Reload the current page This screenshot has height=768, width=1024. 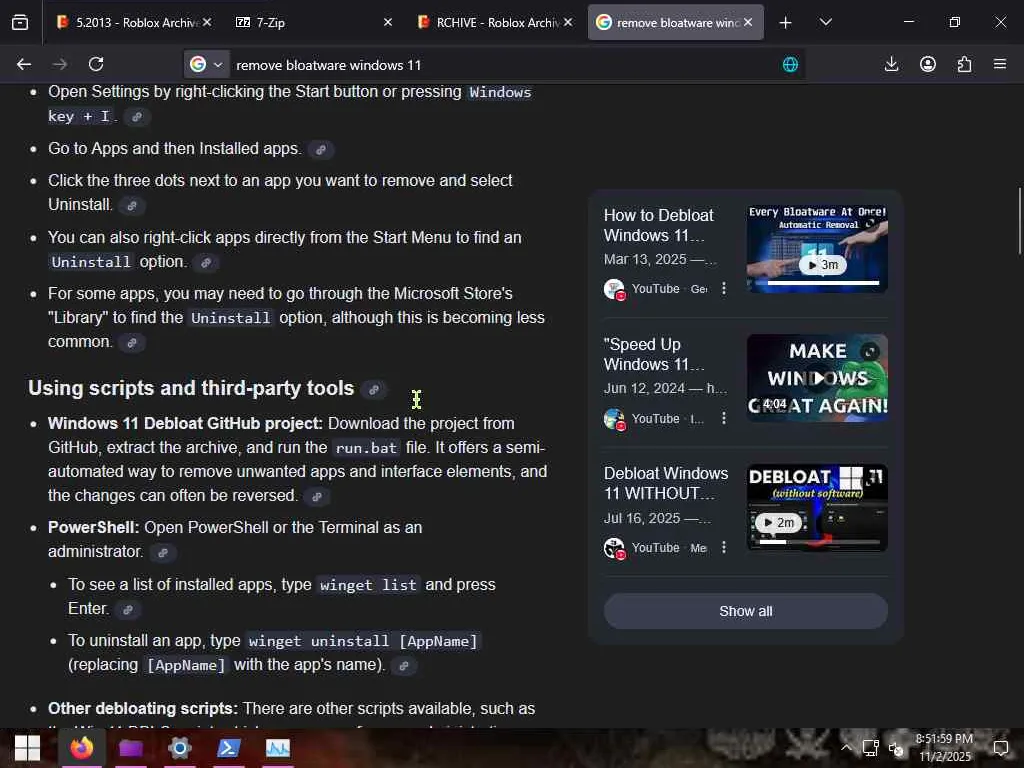(96, 64)
